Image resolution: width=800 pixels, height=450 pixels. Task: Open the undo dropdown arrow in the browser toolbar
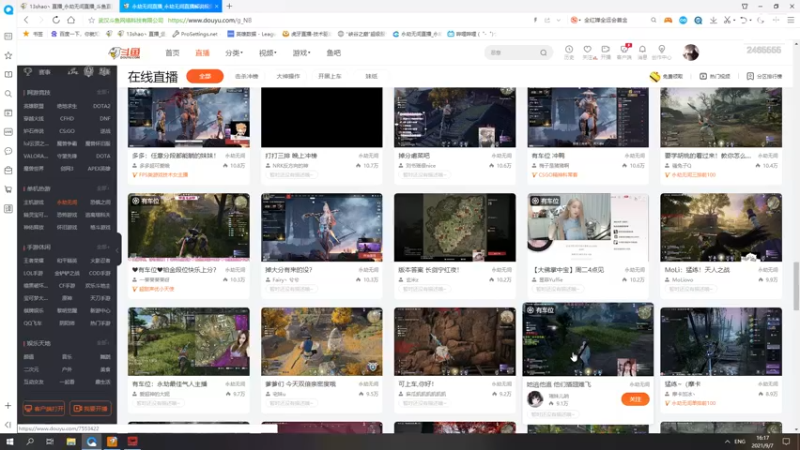pyautogui.click(x=750, y=20)
